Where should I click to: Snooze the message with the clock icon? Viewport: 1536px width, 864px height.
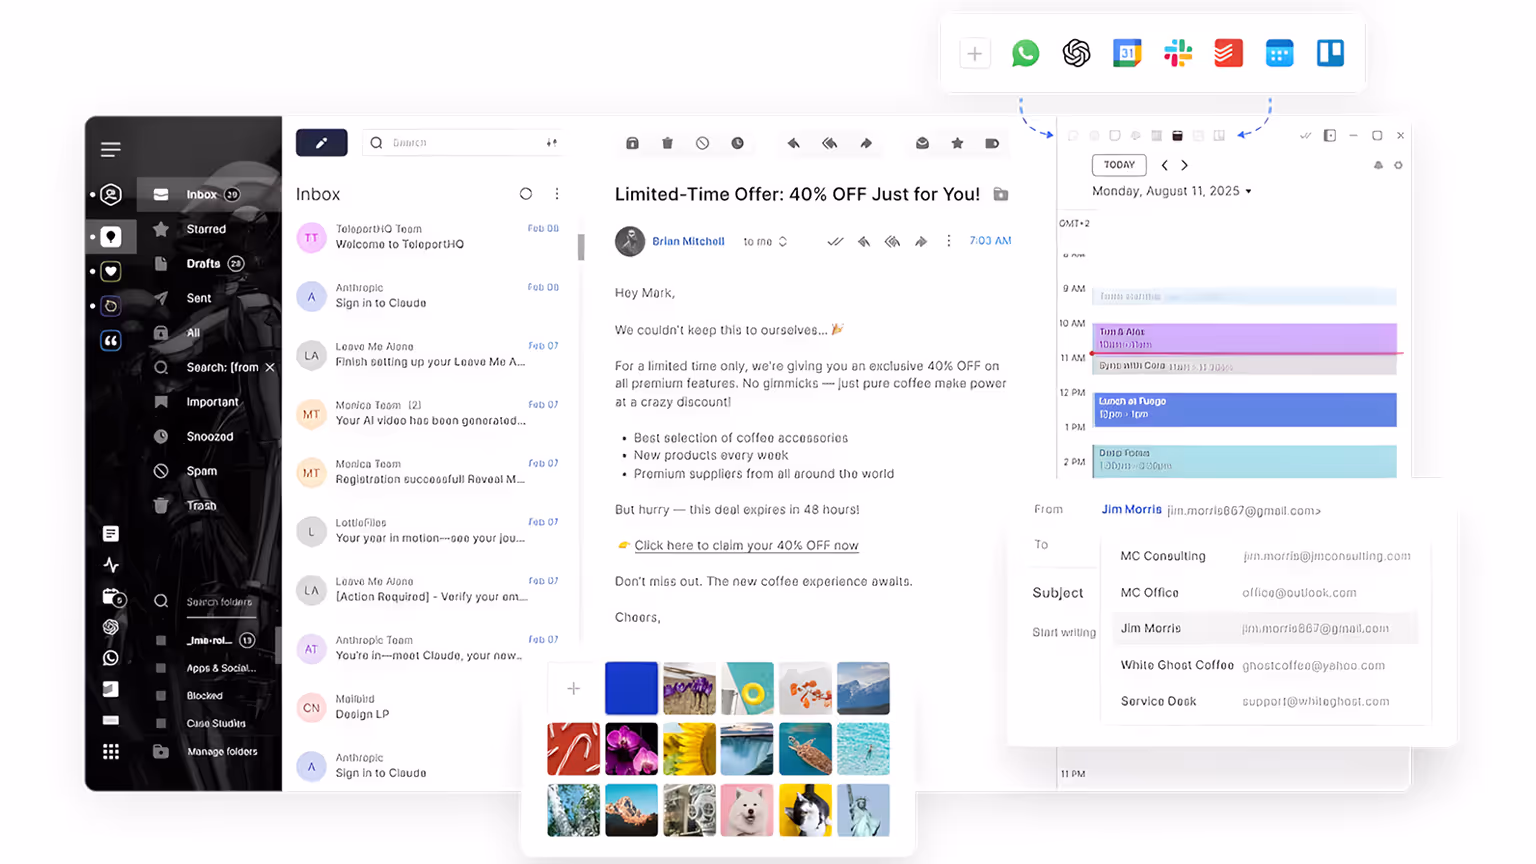pos(737,143)
